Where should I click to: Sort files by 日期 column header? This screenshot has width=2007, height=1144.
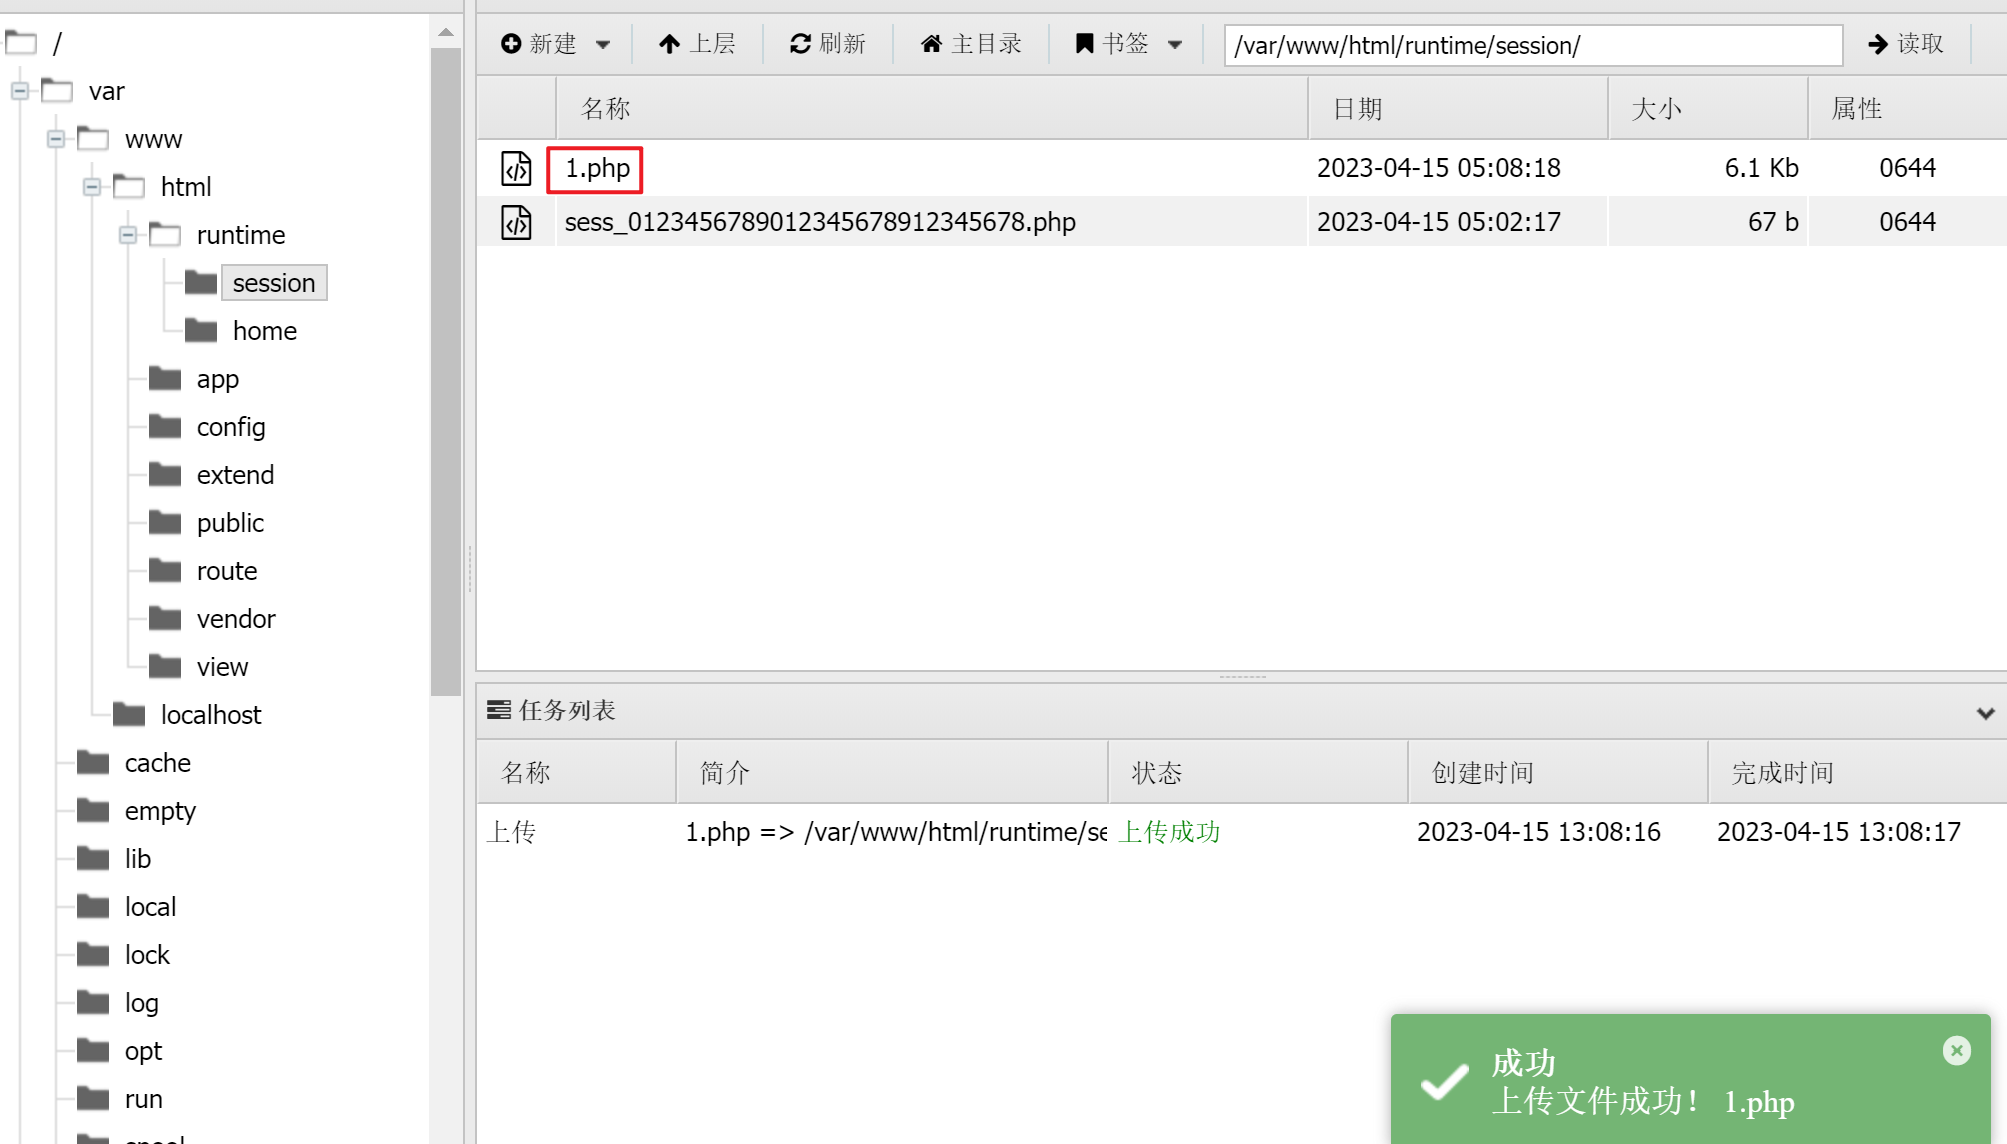1357,109
